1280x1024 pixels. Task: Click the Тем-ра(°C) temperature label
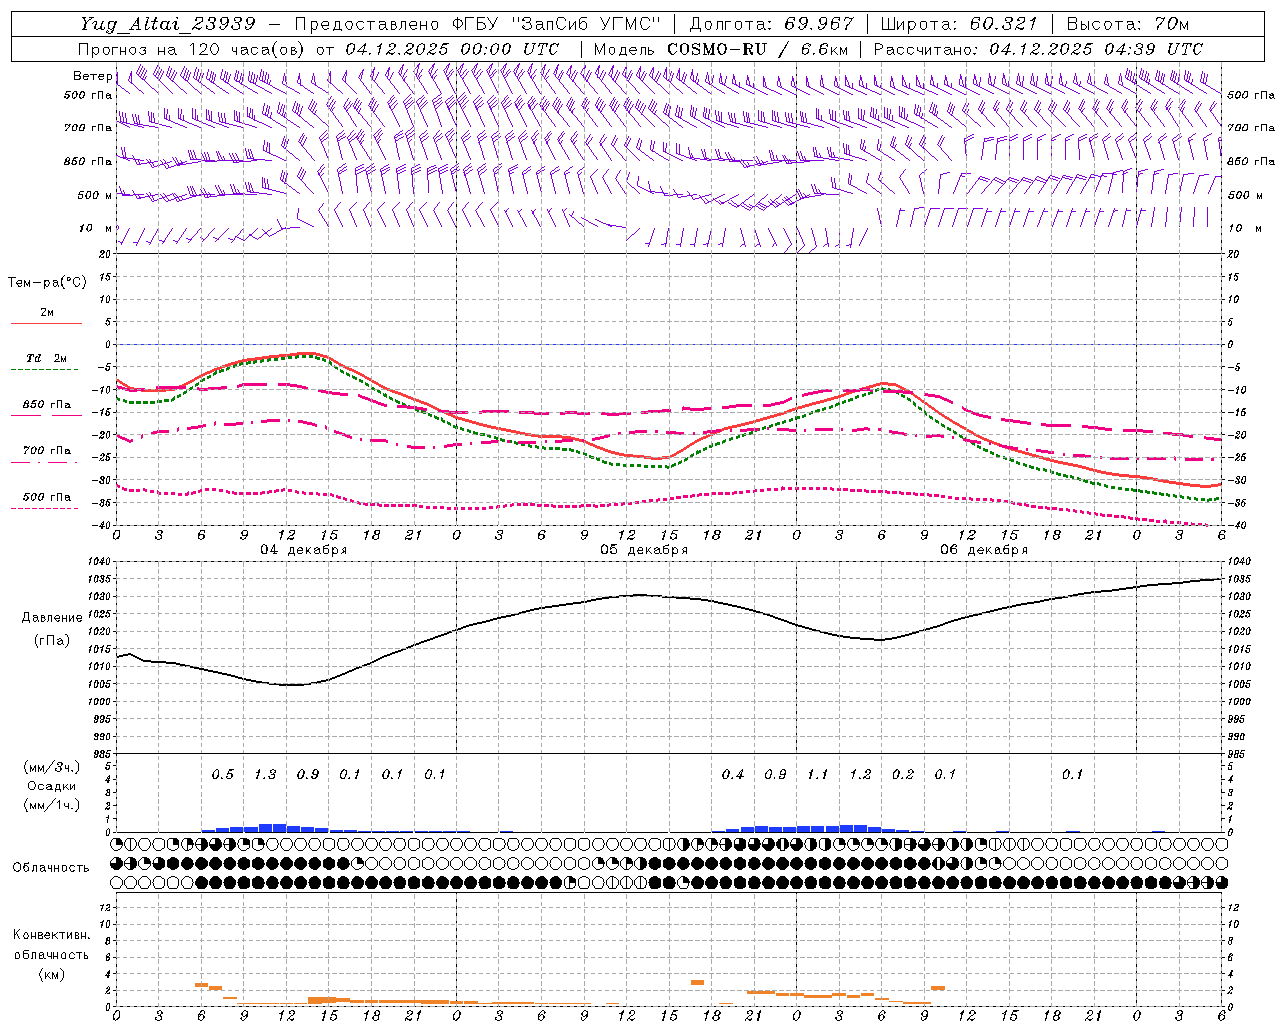tap(47, 283)
